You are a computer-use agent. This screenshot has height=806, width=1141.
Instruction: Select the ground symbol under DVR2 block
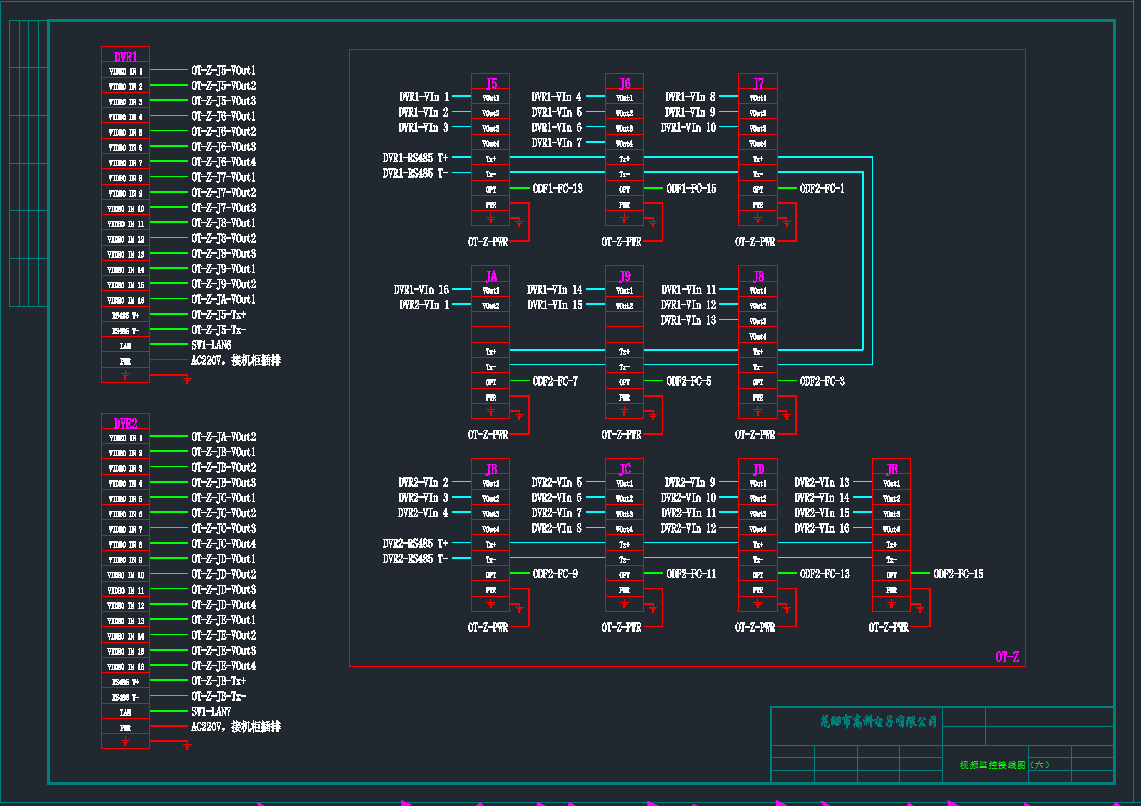125,742
